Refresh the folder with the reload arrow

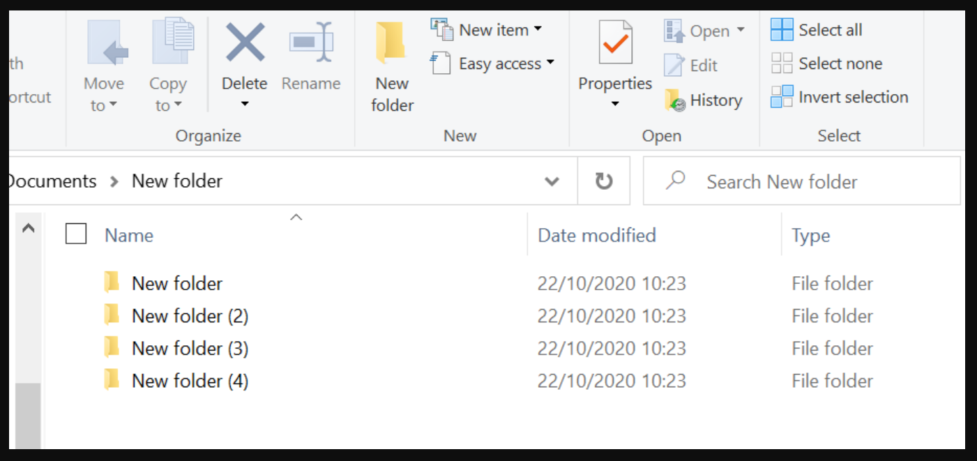pyautogui.click(x=604, y=181)
